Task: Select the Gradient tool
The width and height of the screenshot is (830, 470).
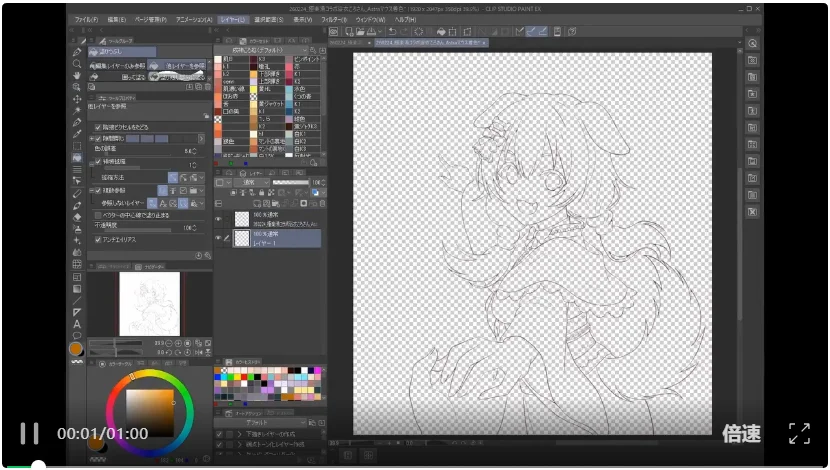Action: (77, 288)
